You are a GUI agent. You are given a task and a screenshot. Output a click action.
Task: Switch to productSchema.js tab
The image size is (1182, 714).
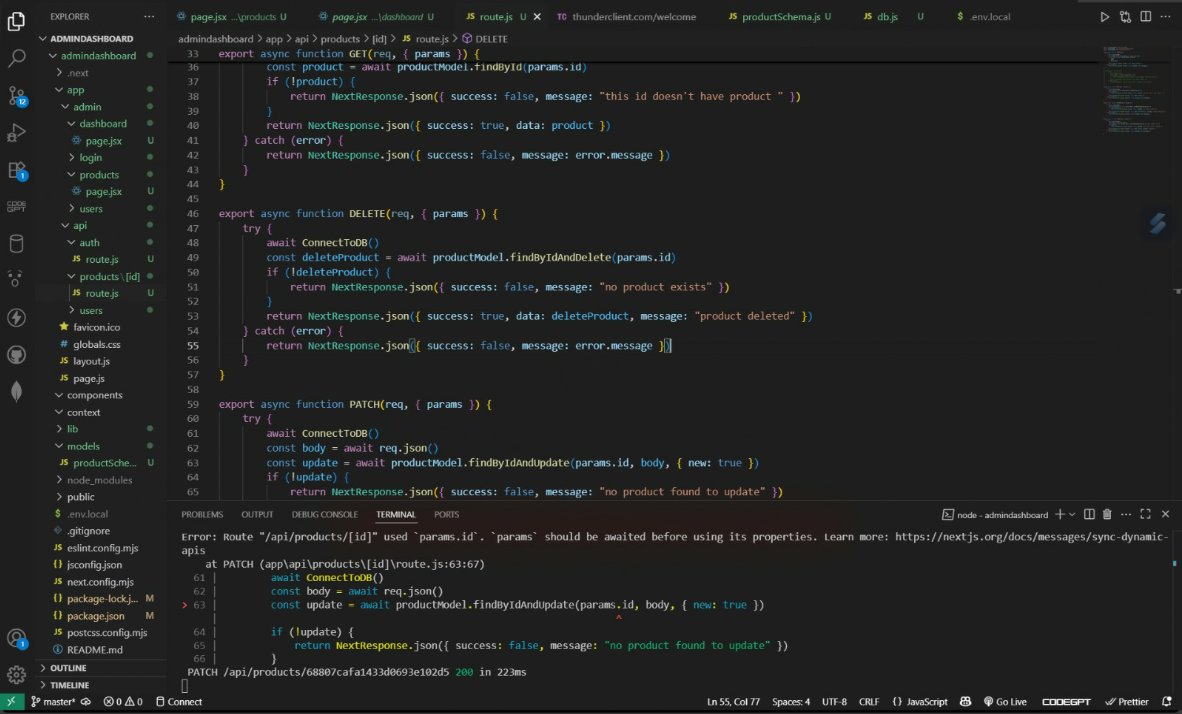[x=780, y=17]
